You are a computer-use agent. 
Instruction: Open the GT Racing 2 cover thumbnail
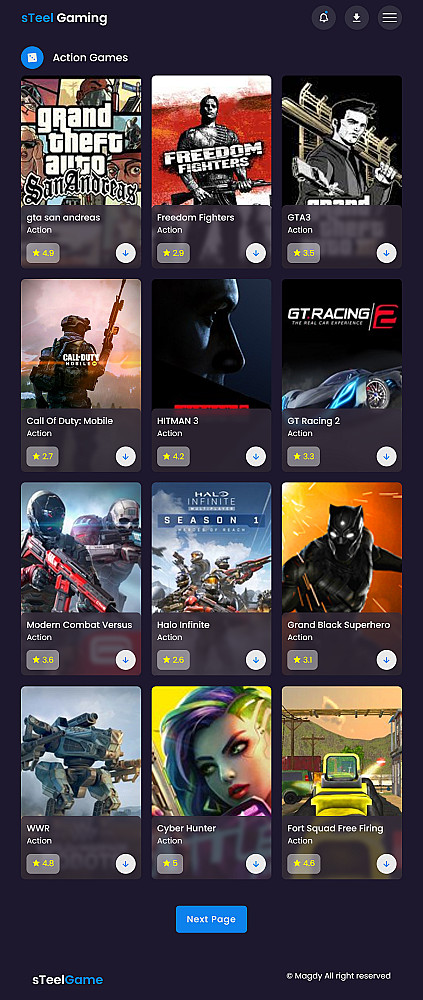click(x=342, y=344)
